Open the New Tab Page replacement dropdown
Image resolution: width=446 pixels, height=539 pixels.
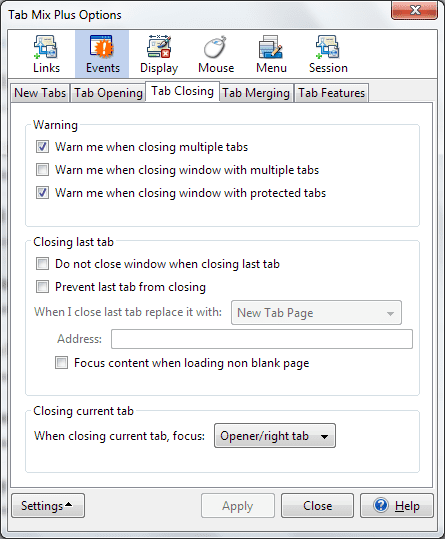pos(316,312)
